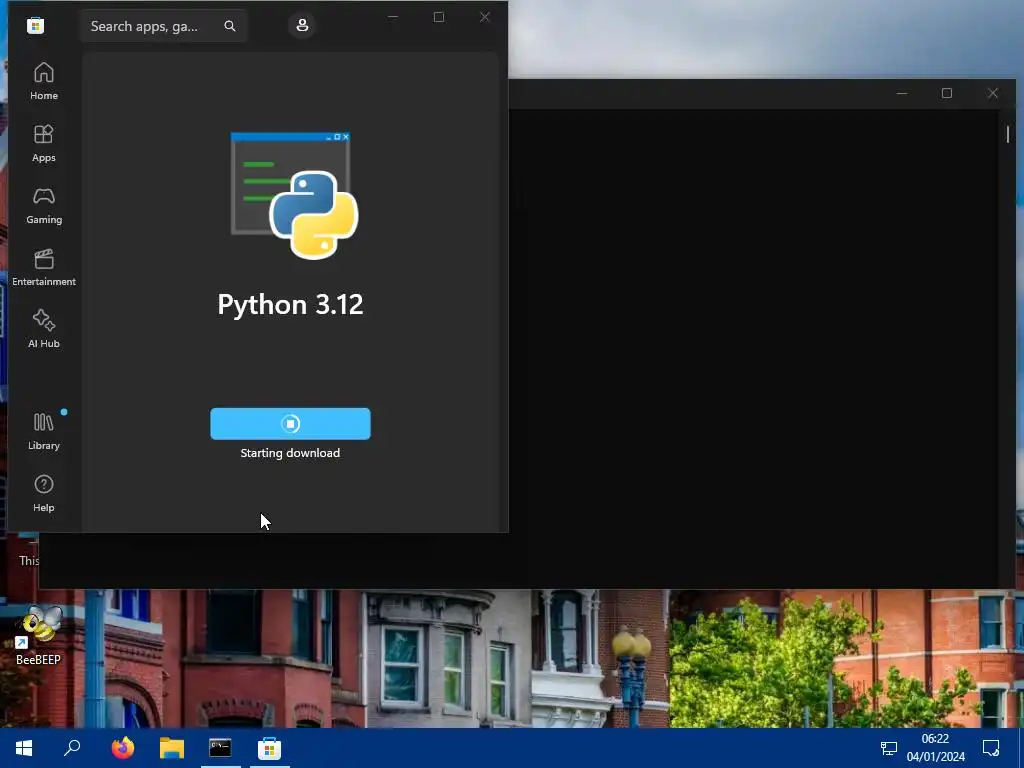
Task: Close the Microsoft Store window
Action: click(x=485, y=17)
